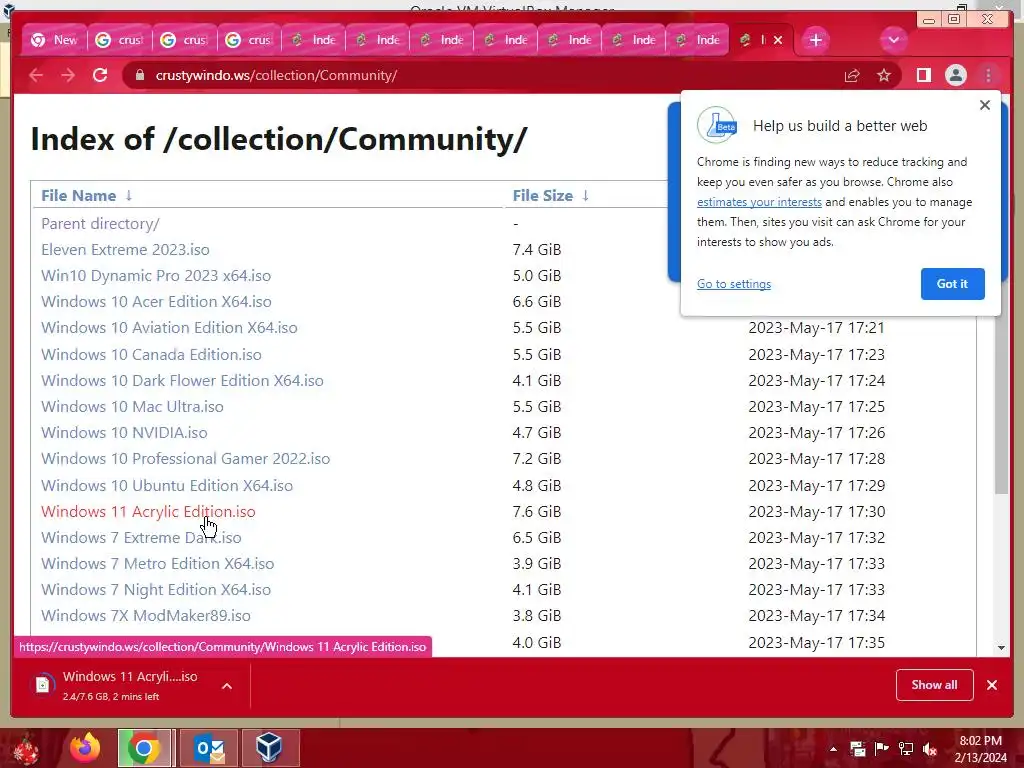This screenshot has height=768, width=1024.
Task: Reload the current page
Action: point(100,75)
